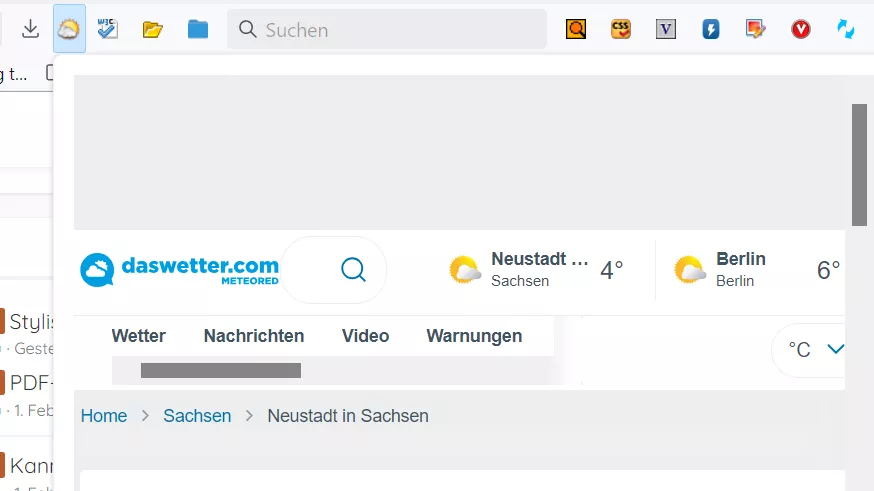Open the downloads arrow icon
This screenshot has height=491, width=874.
point(31,29)
